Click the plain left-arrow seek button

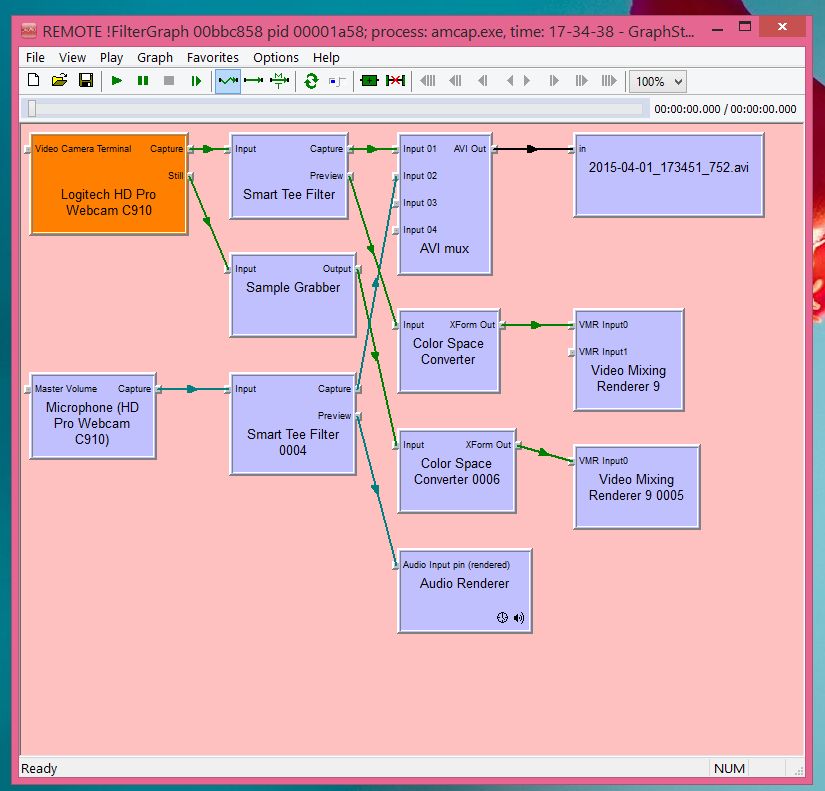[509, 81]
